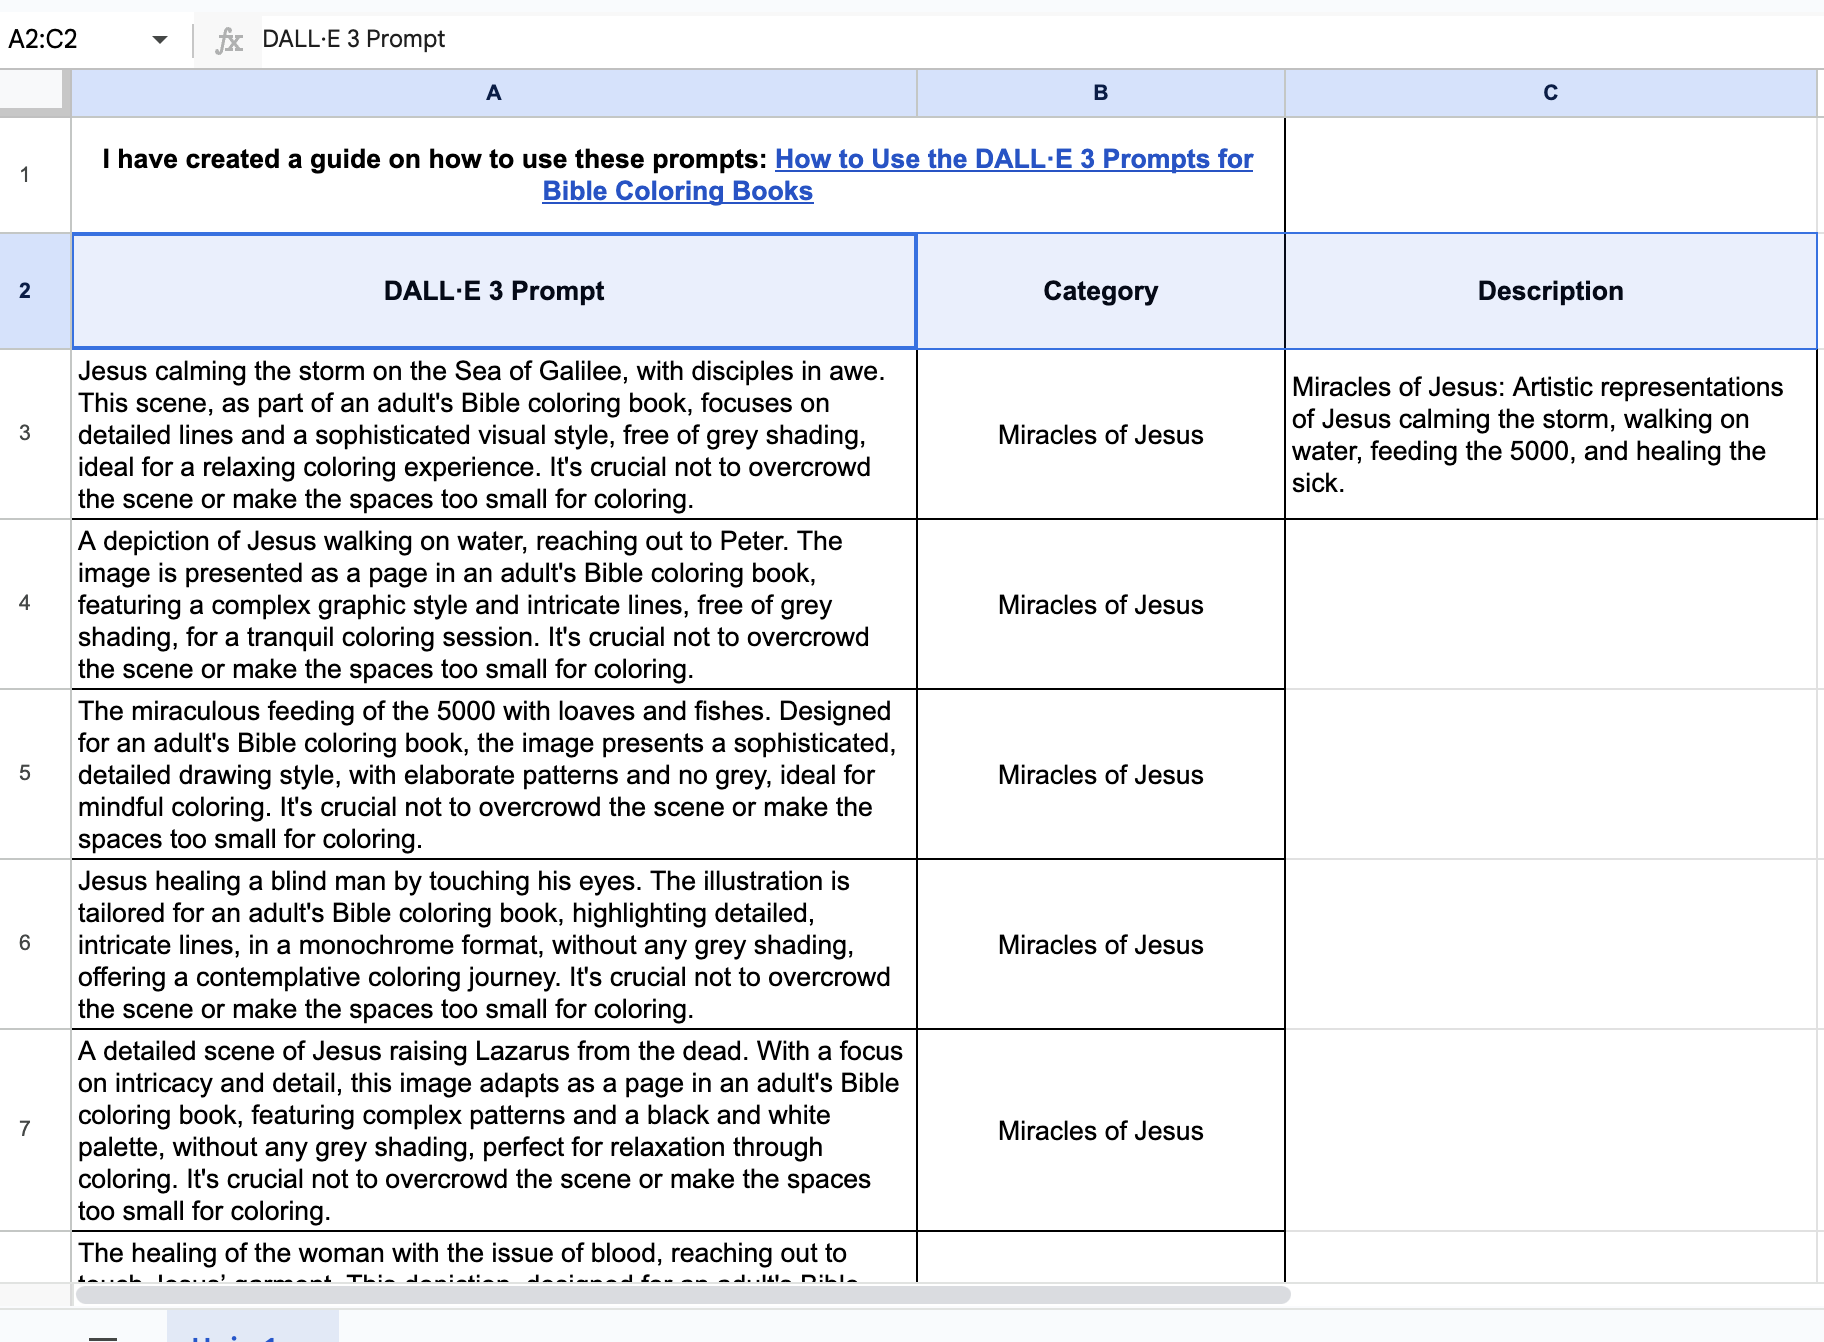Select the Jesus calming the storm prompt cell
Viewport: 1824px width, 1342px height.
(x=493, y=434)
